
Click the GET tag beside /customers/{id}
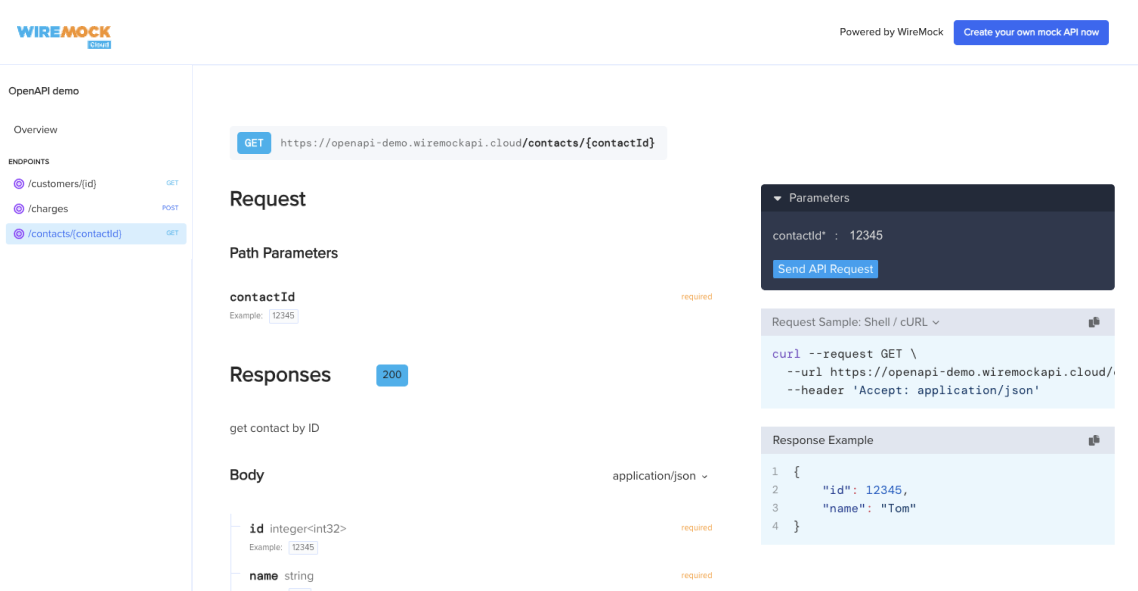pyautogui.click(x=172, y=184)
